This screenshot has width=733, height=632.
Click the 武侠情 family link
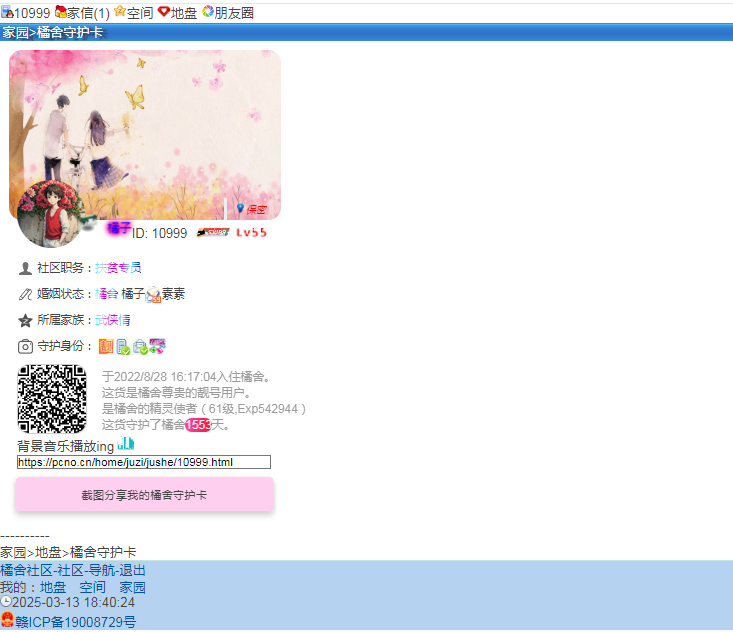(x=113, y=320)
